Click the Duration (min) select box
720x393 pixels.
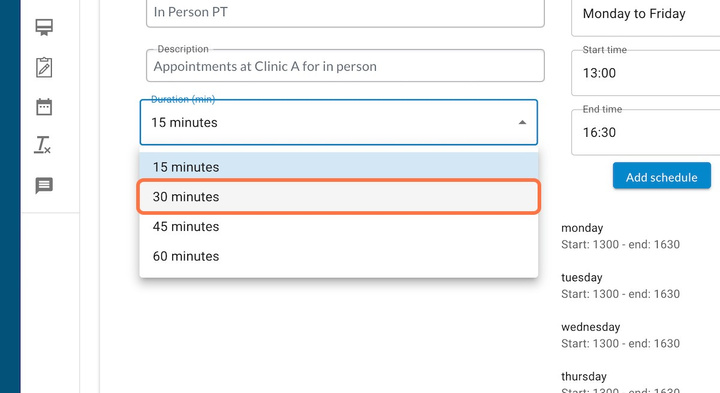point(339,123)
